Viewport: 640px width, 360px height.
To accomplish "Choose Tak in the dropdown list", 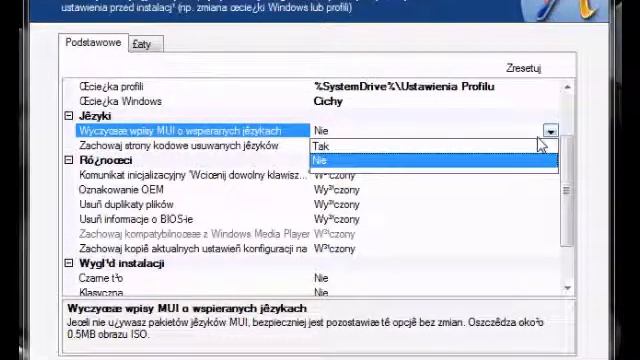I will click(433, 146).
